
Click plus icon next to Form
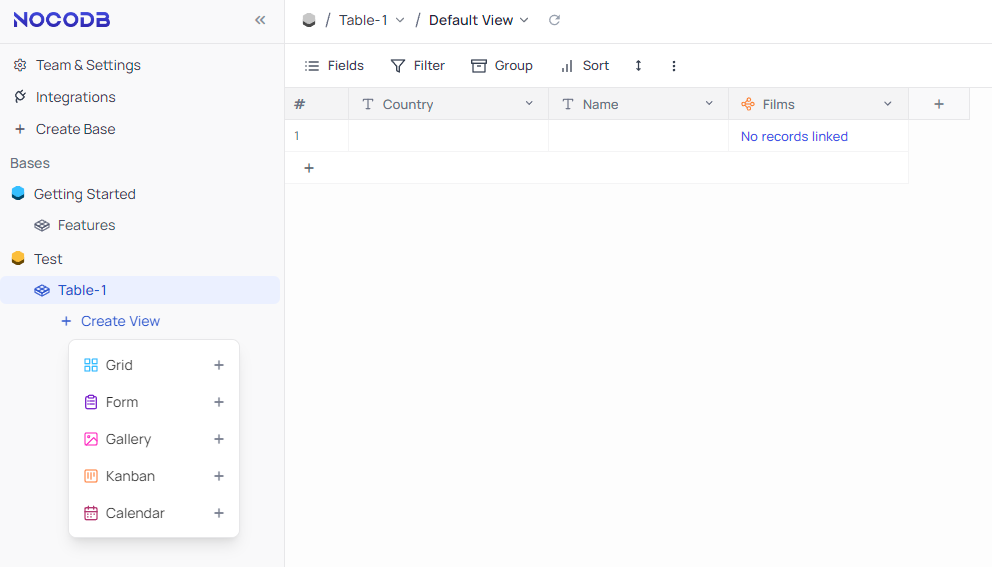point(219,402)
